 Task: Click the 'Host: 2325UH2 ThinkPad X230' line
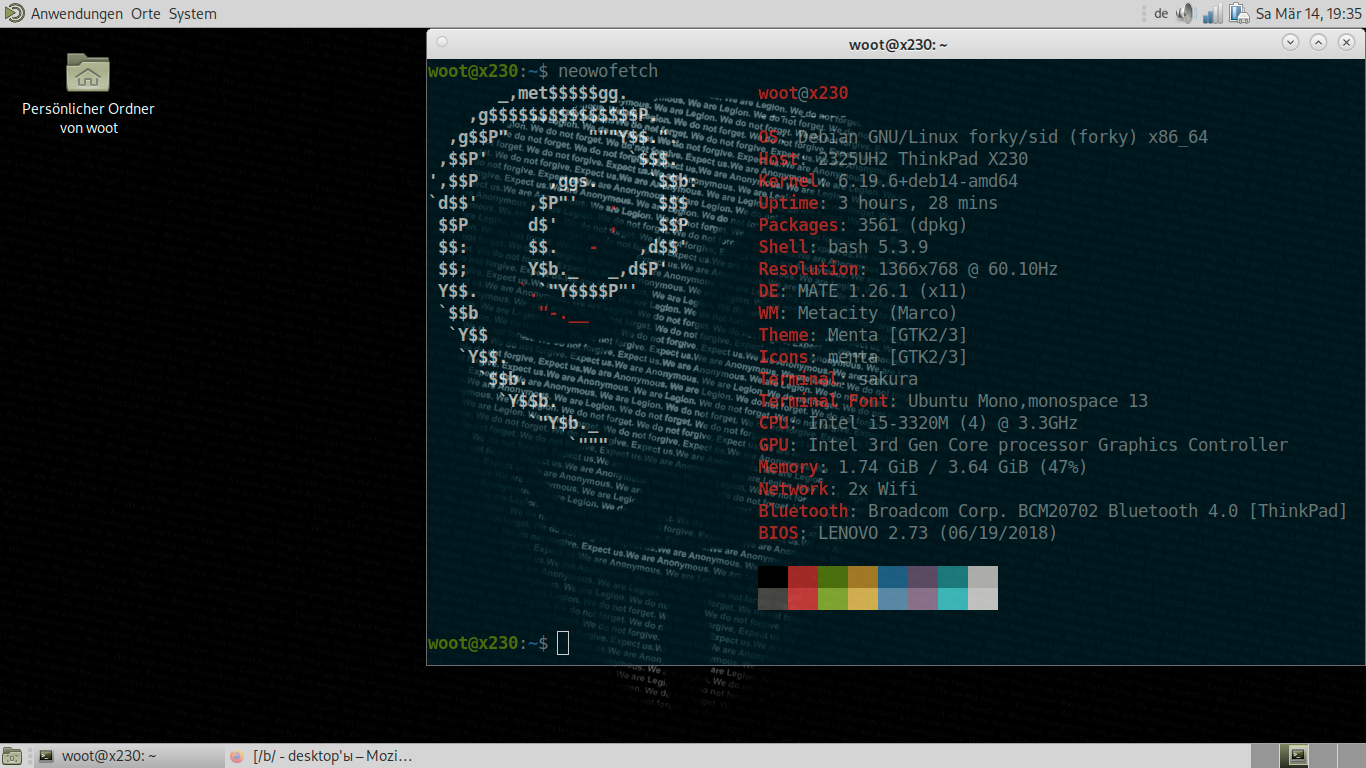[893, 159]
